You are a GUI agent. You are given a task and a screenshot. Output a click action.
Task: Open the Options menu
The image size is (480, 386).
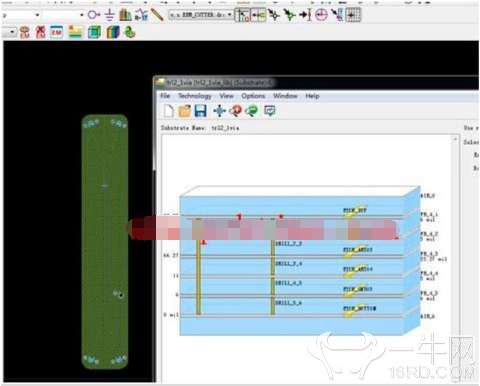pos(253,96)
